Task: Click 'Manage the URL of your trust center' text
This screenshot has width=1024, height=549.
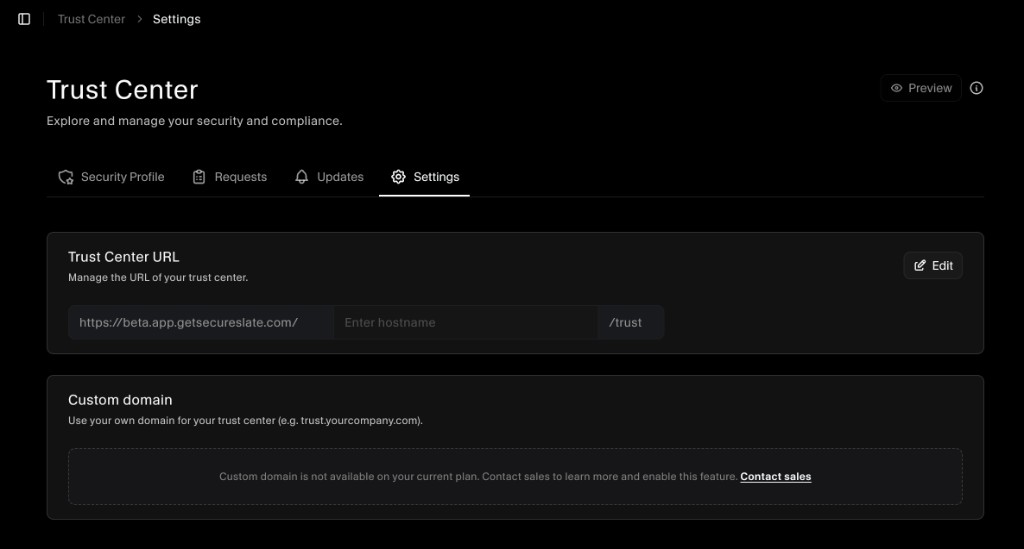Action: click(158, 277)
